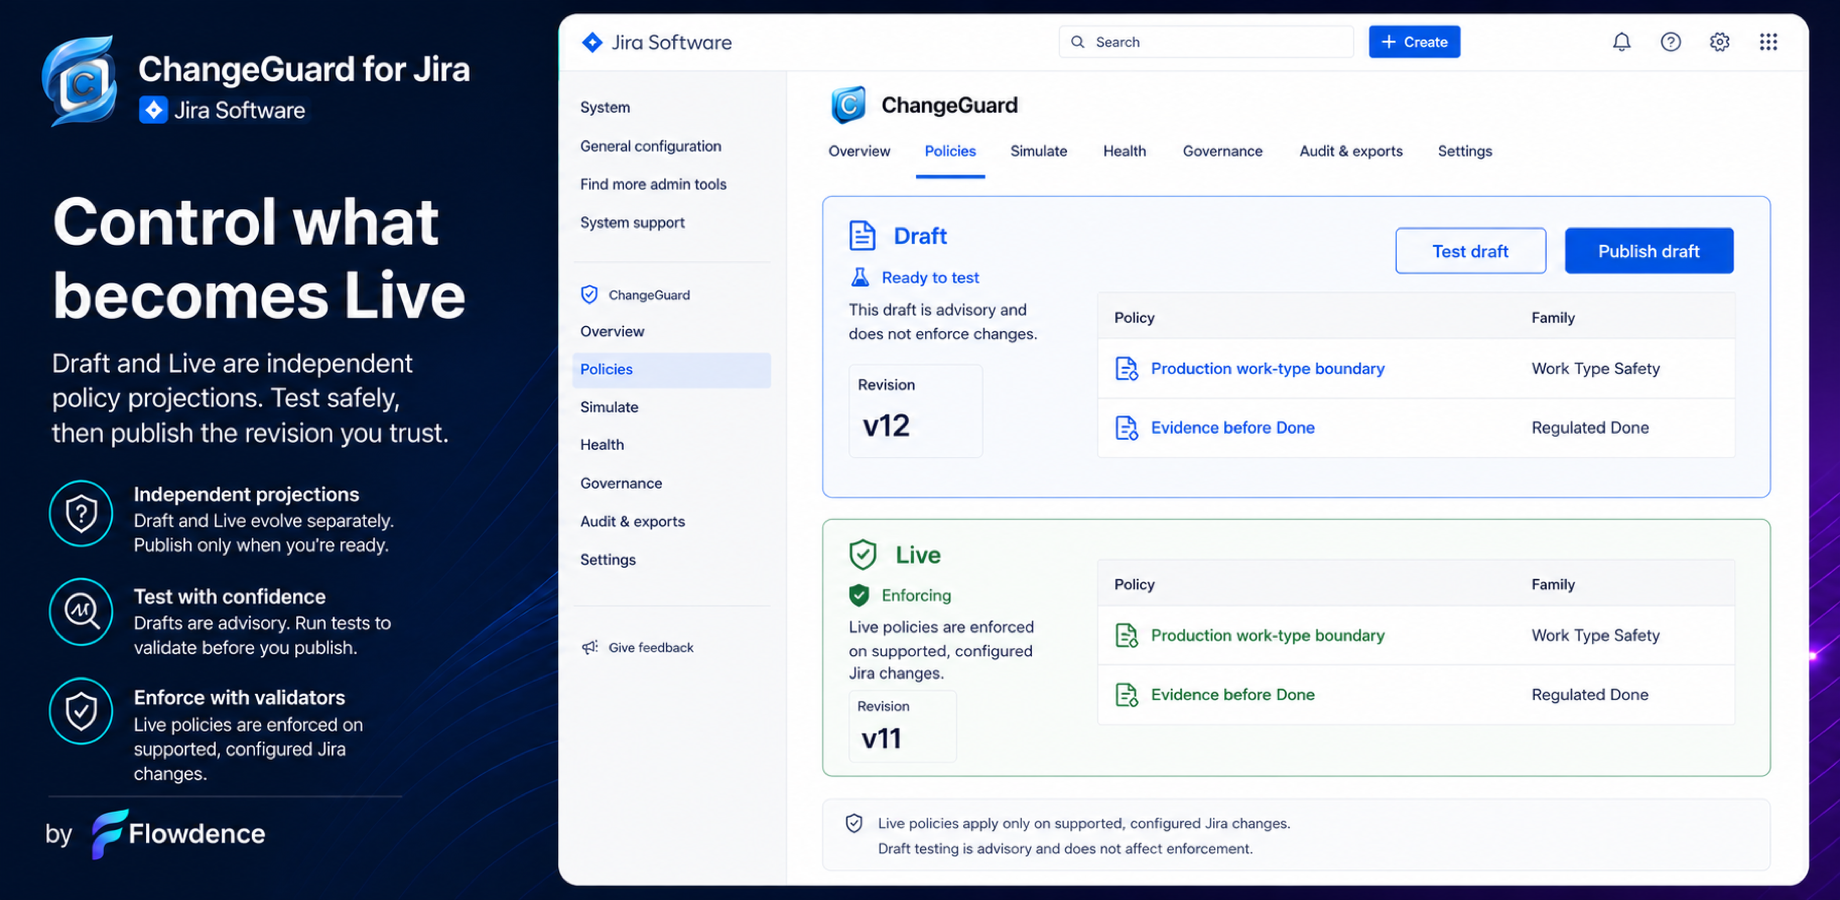The height and width of the screenshot is (900, 1840).
Task: Click the Enforcing status text
Action: tap(916, 596)
